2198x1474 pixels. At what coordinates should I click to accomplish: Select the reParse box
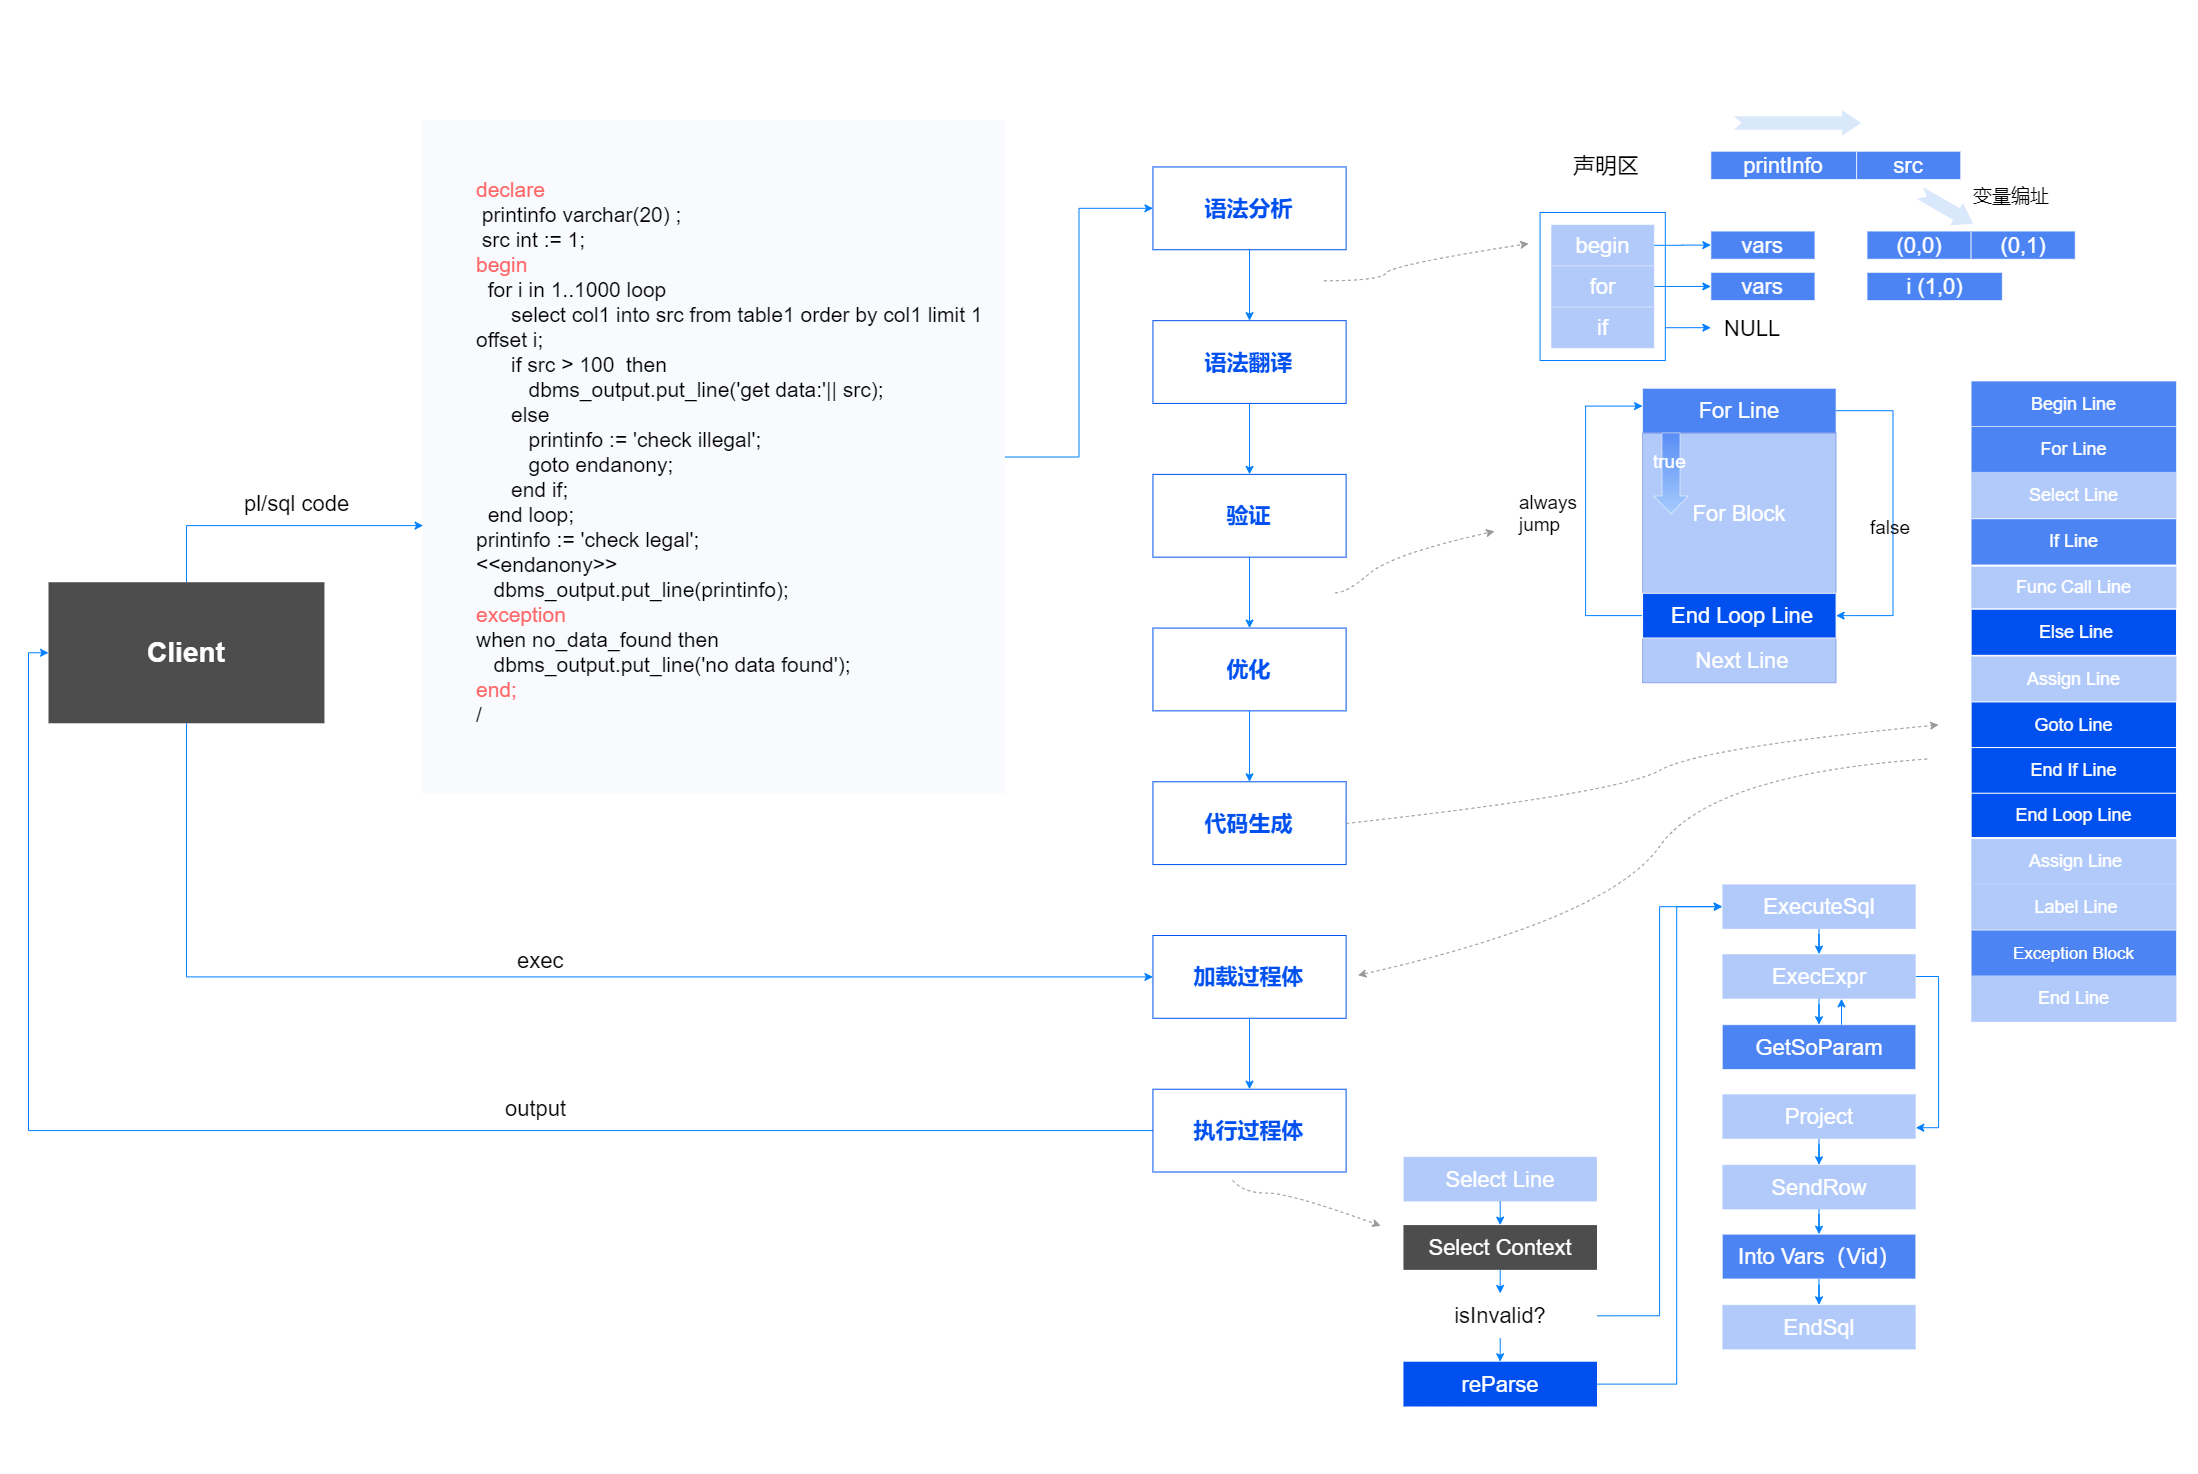[1498, 1384]
